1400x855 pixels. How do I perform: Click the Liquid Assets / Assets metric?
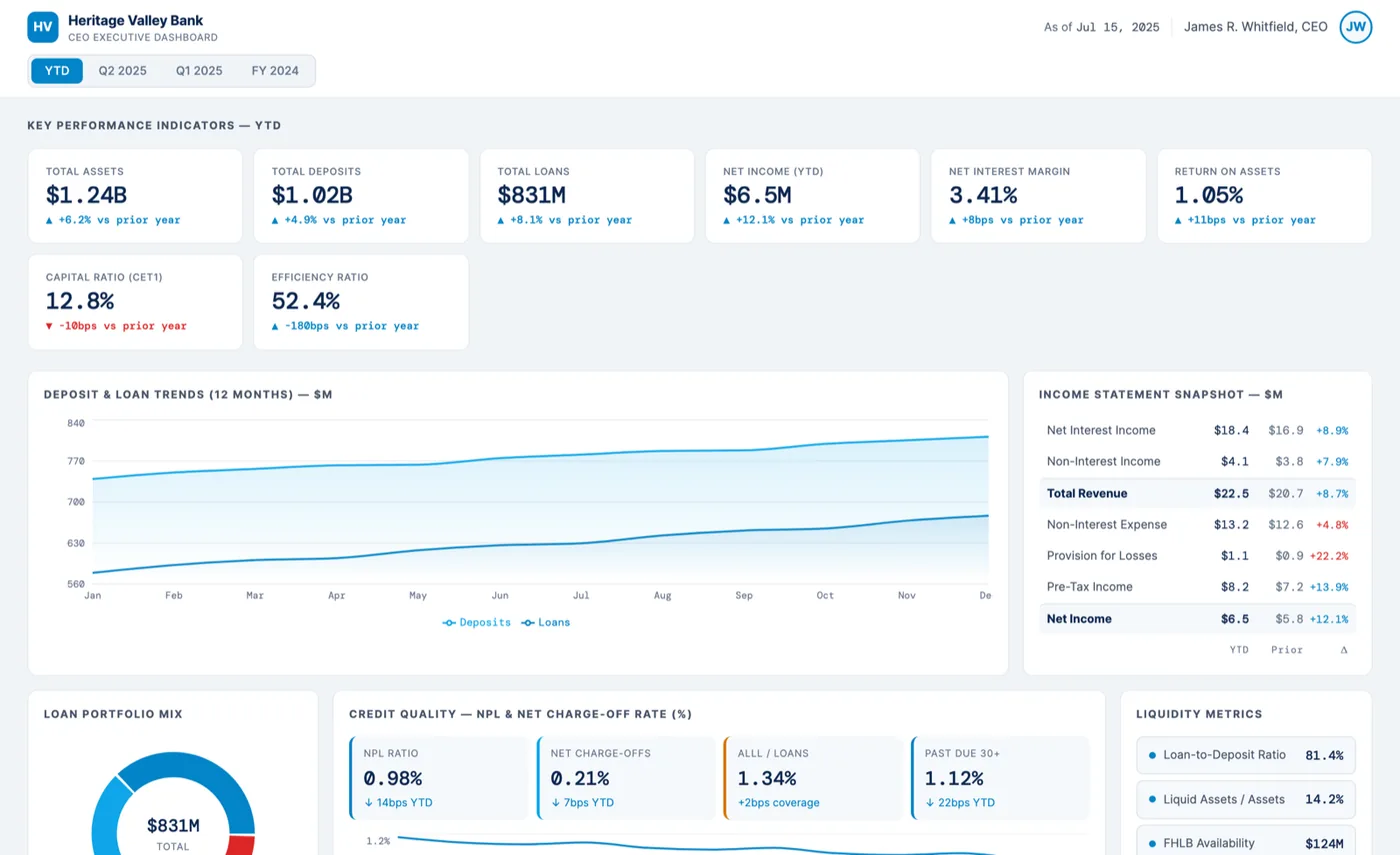tap(1246, 799)
